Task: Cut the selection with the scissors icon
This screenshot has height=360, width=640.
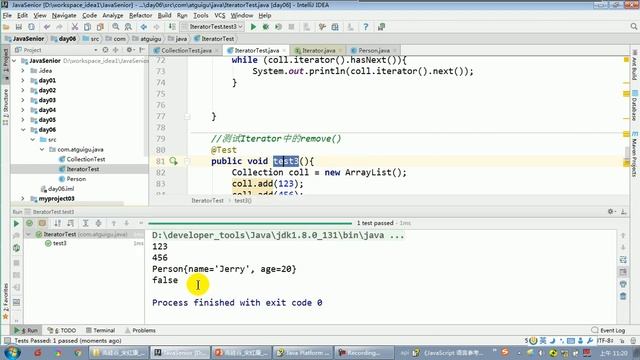Action: (x=75, y=27)
